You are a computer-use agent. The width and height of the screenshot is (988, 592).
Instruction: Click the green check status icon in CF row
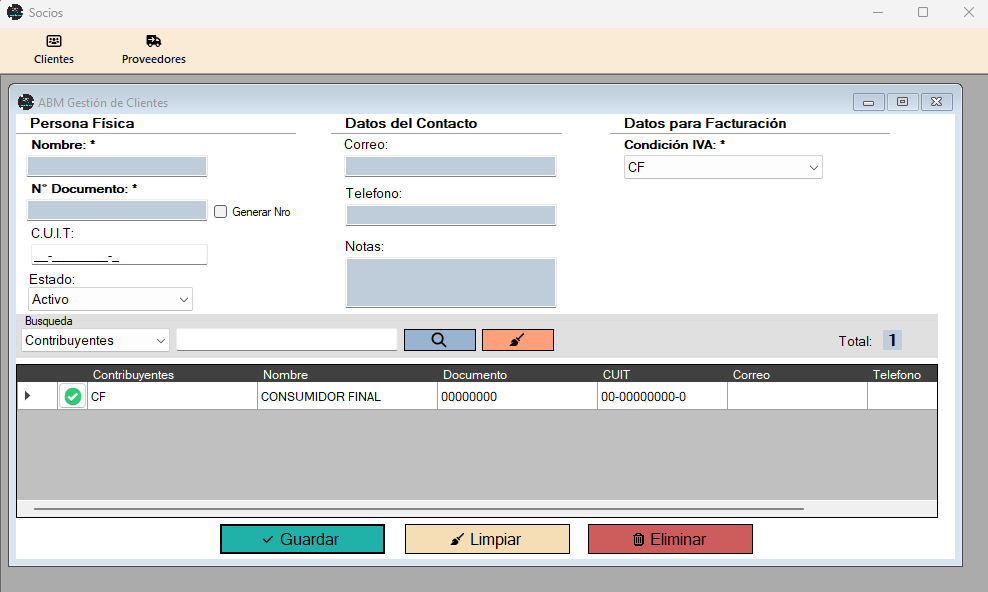(x=72, y=396)
